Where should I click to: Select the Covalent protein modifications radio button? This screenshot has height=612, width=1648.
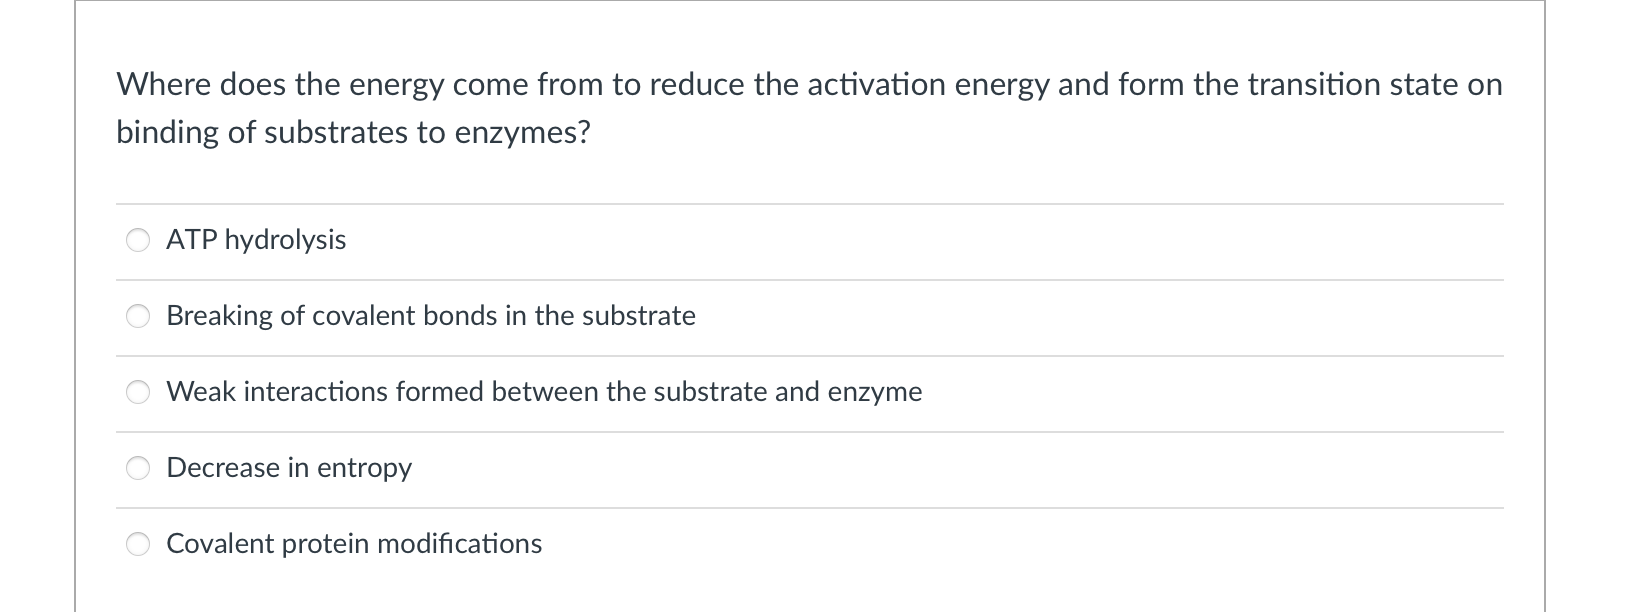[x=138, y=544]
